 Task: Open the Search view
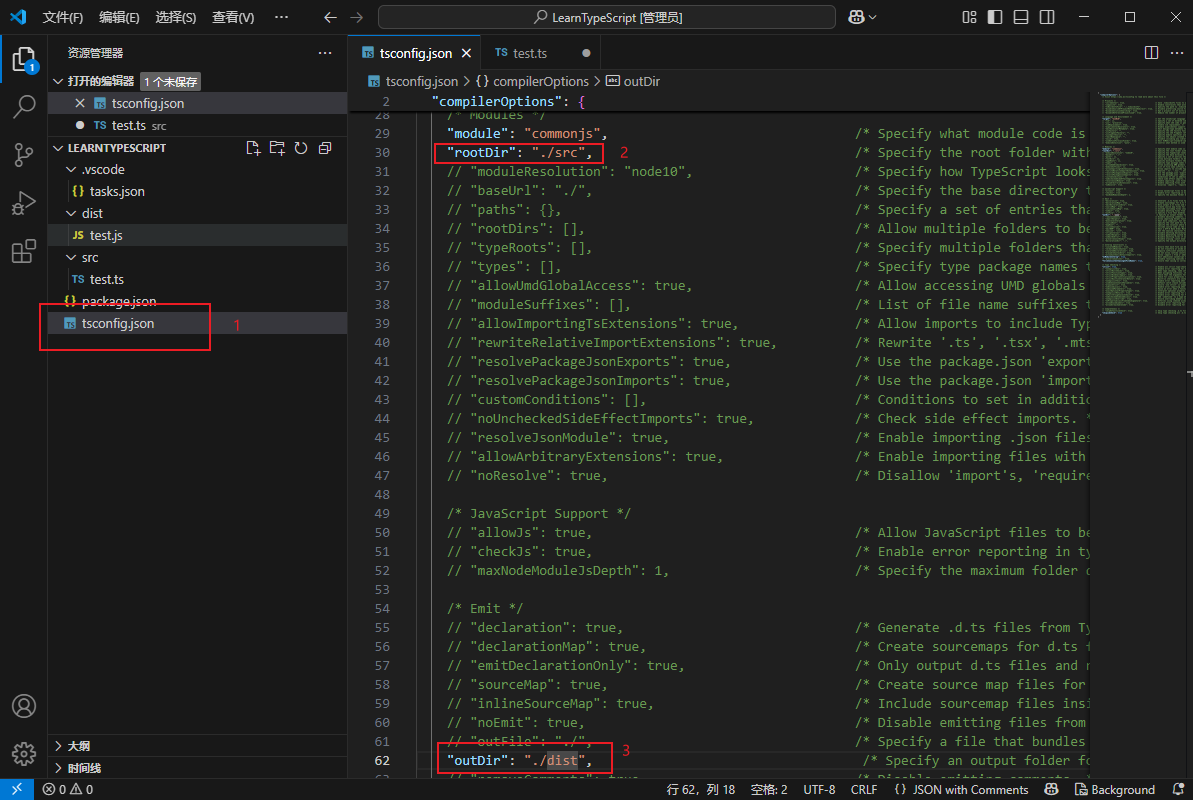pyautogui.click(x=24, y=106)
